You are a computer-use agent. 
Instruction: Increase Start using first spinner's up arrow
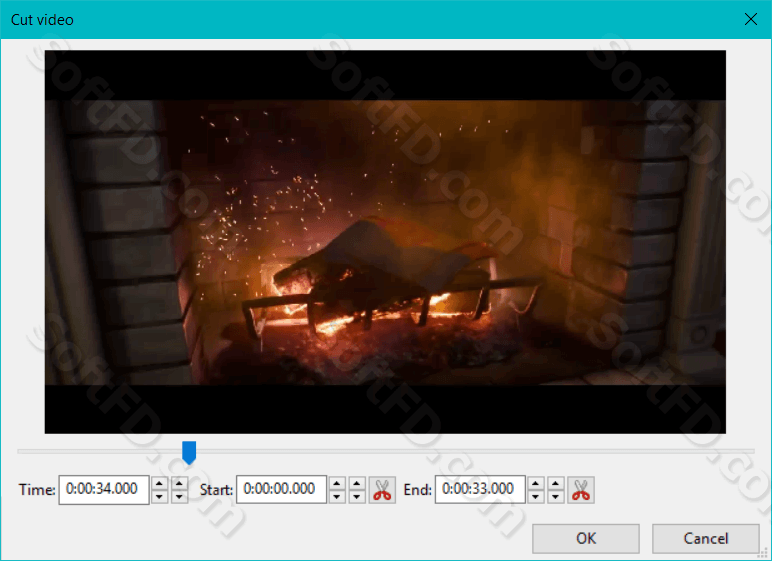[x=337, y=483]
